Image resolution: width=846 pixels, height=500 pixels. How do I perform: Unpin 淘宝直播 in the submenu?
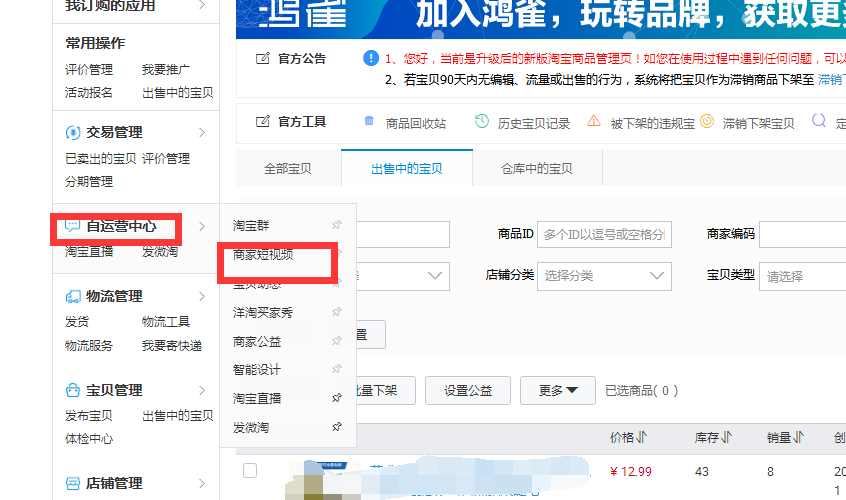coord(337,398)
